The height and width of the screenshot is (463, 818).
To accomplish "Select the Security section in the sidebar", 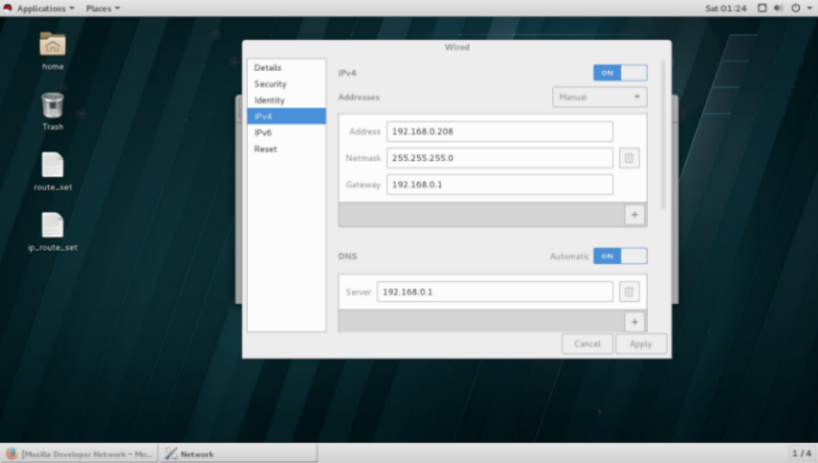I will [x=270, y=84].
